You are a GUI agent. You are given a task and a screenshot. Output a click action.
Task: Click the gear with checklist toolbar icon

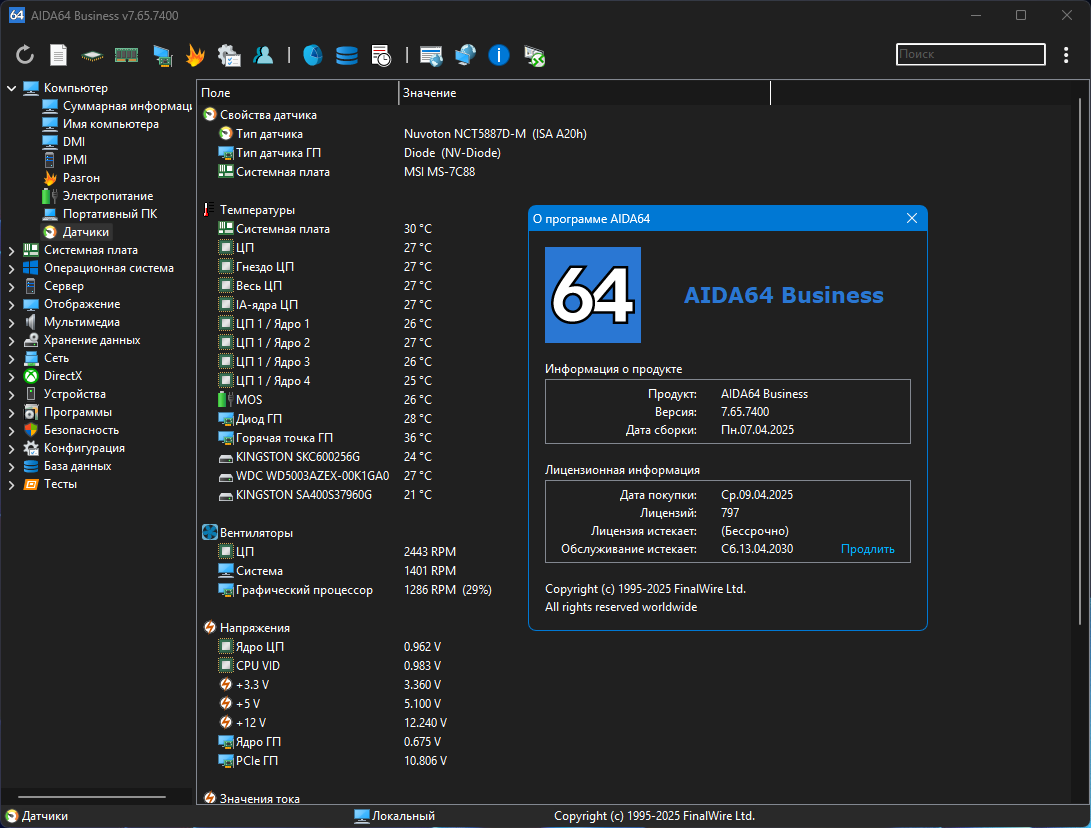[229, 55]
